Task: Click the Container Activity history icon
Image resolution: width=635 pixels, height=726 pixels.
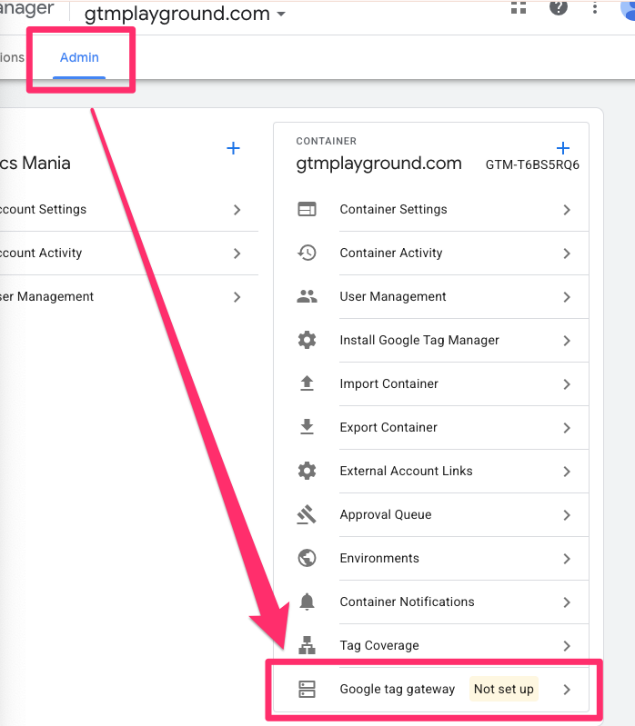Action: coord(307,253)
